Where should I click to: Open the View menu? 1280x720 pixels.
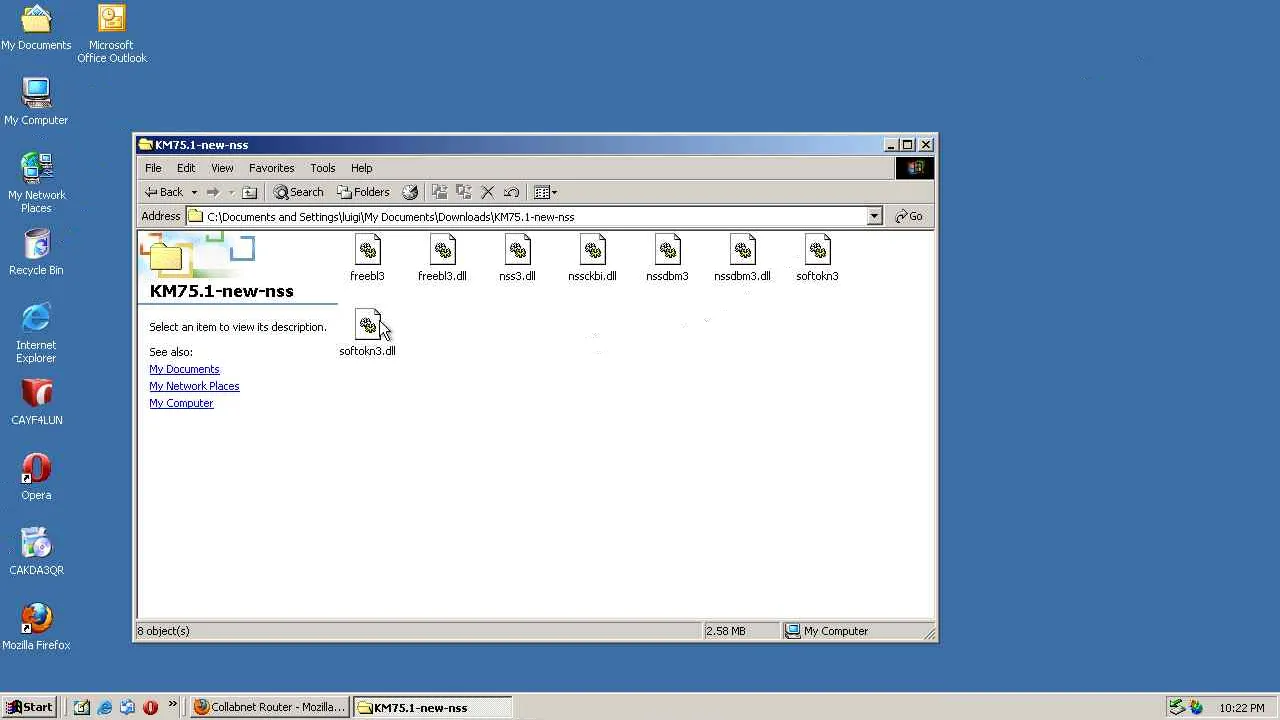pyautogui.click(x=222, y=168)
